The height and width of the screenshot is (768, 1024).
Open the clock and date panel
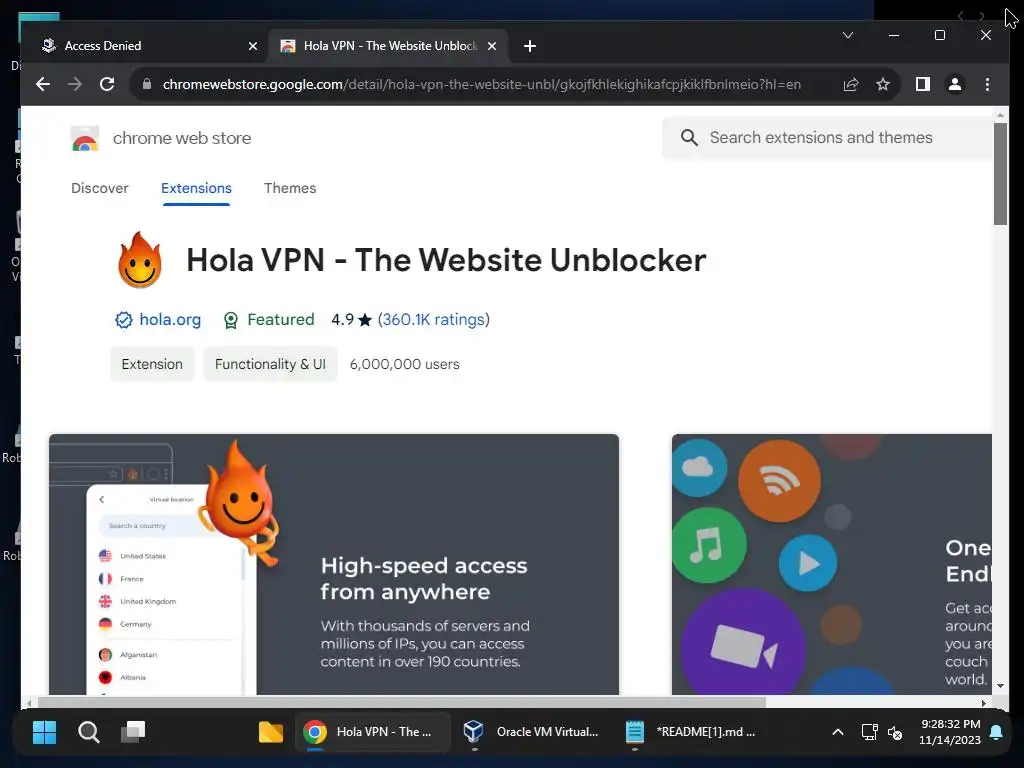pos(950,732)
